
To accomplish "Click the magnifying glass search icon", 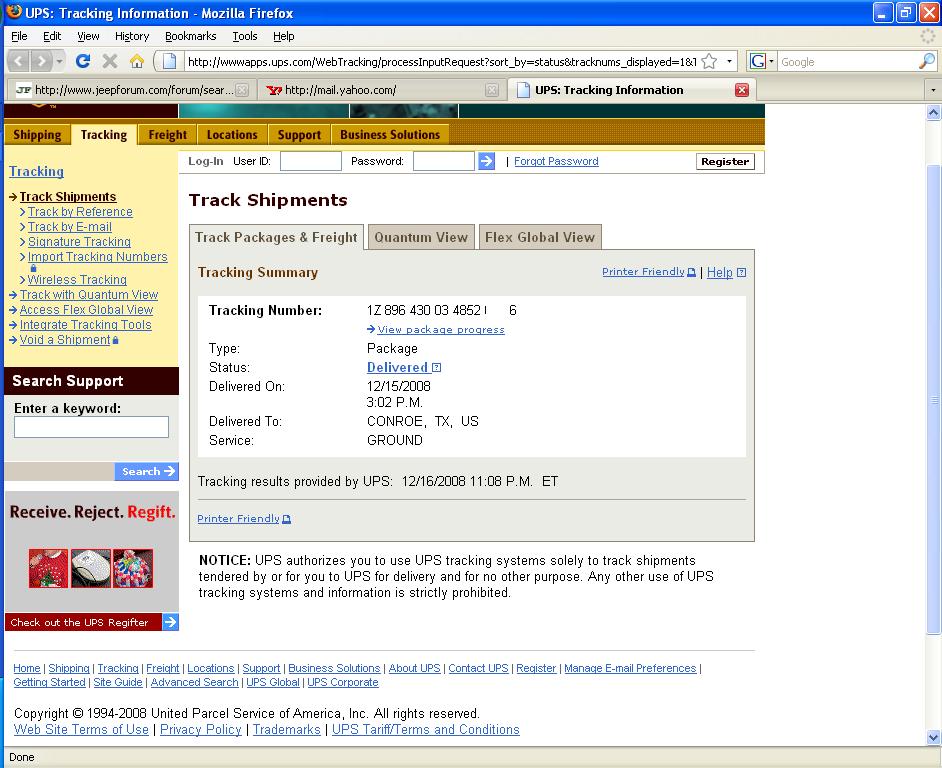I will pos(927,61).
